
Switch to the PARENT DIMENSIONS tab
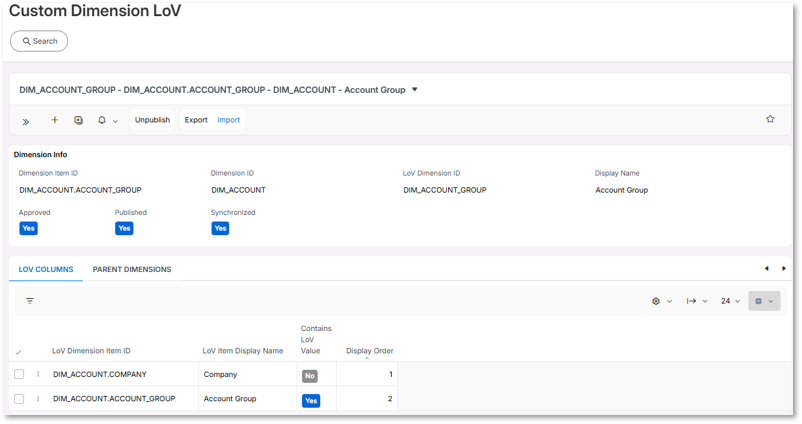pos(132,269)
